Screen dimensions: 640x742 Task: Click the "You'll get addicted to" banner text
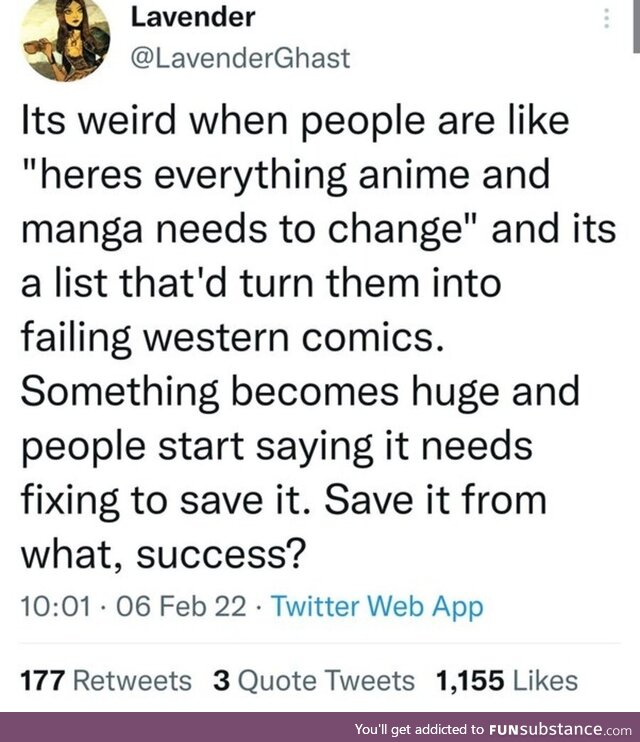click(419, 729)
